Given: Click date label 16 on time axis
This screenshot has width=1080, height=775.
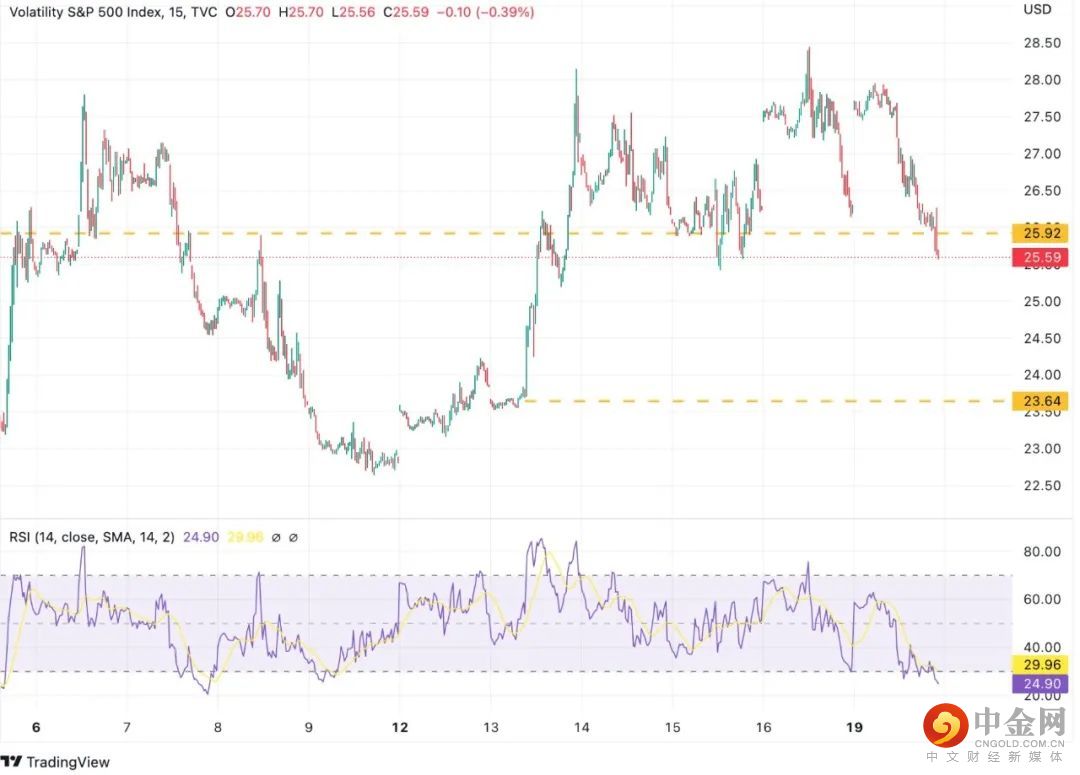Looking at the screenshot, I should coord(763,727).
